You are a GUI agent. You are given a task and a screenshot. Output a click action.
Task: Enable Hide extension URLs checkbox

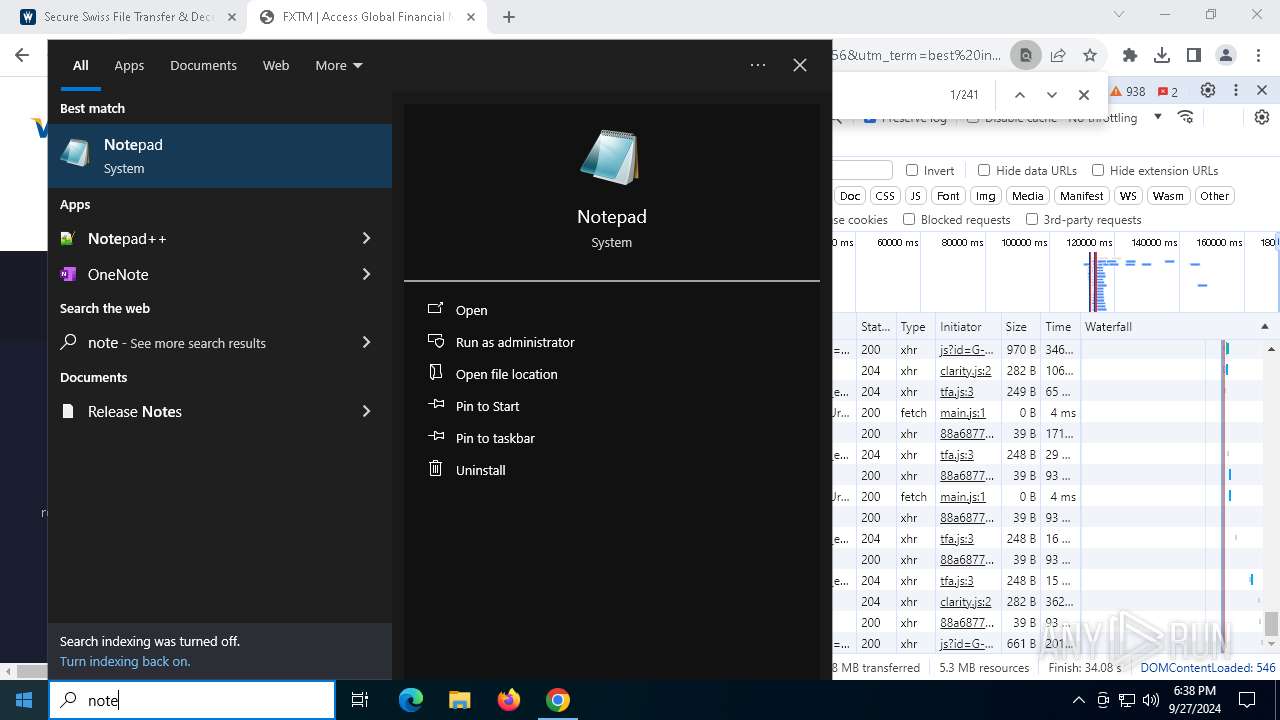click(x=1098, y=170)
